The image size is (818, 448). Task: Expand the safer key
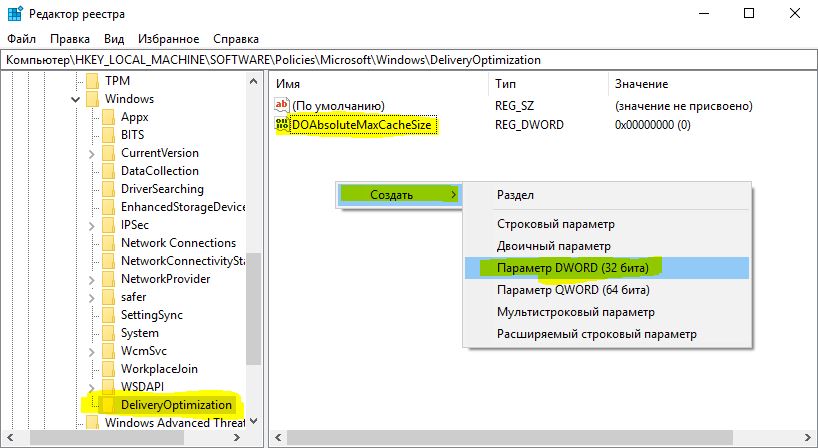92,297
